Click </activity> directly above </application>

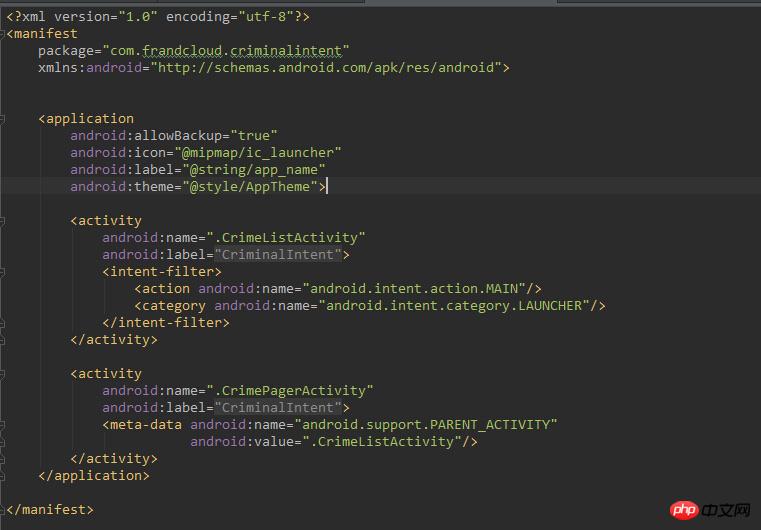[114, 459]
